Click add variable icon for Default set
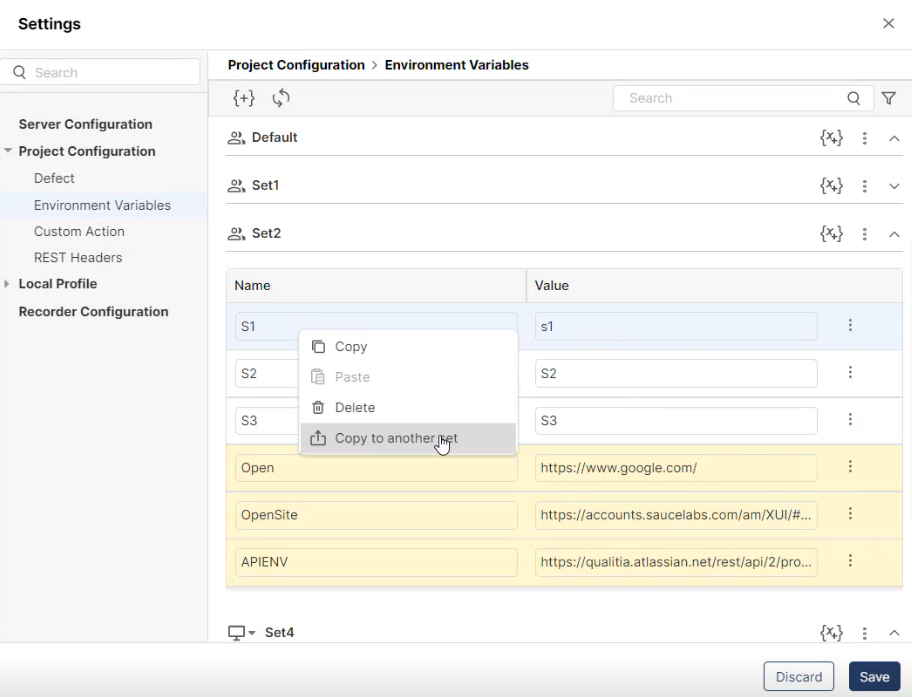 point(831,138)
